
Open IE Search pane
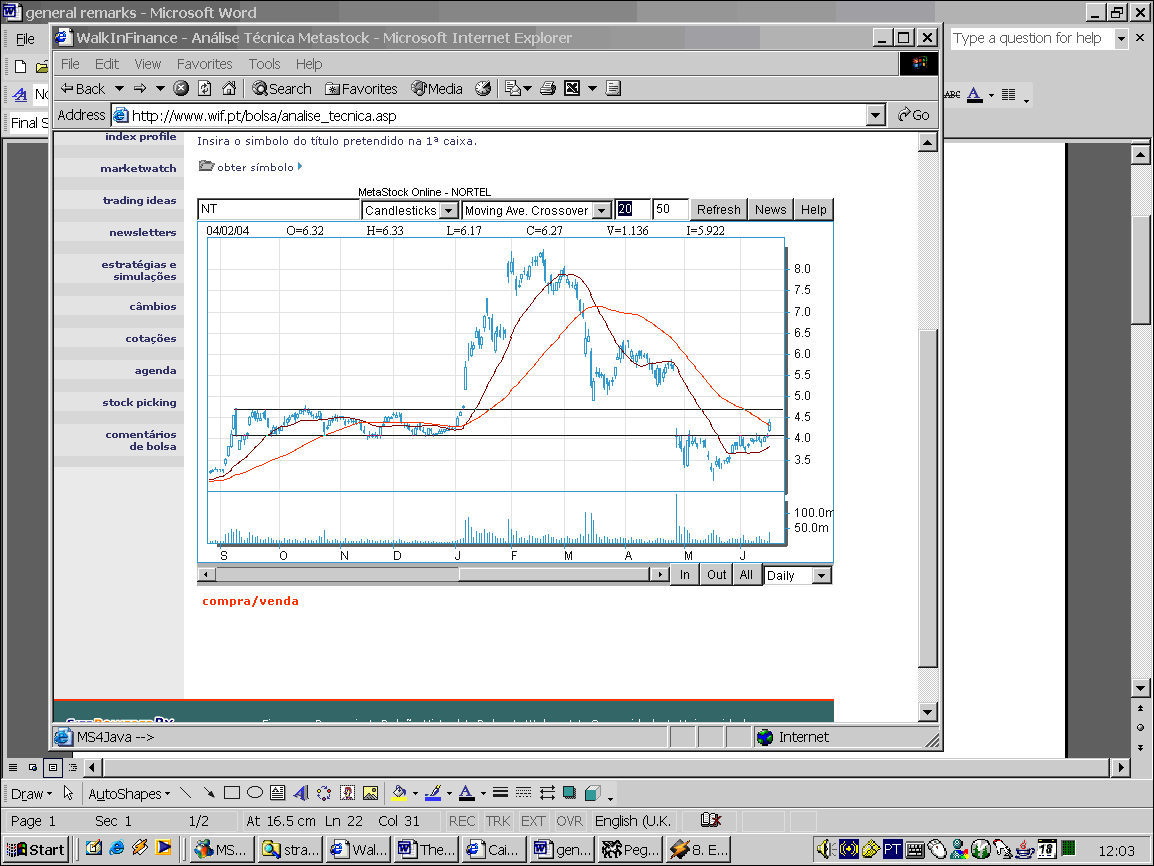(282, 89)
